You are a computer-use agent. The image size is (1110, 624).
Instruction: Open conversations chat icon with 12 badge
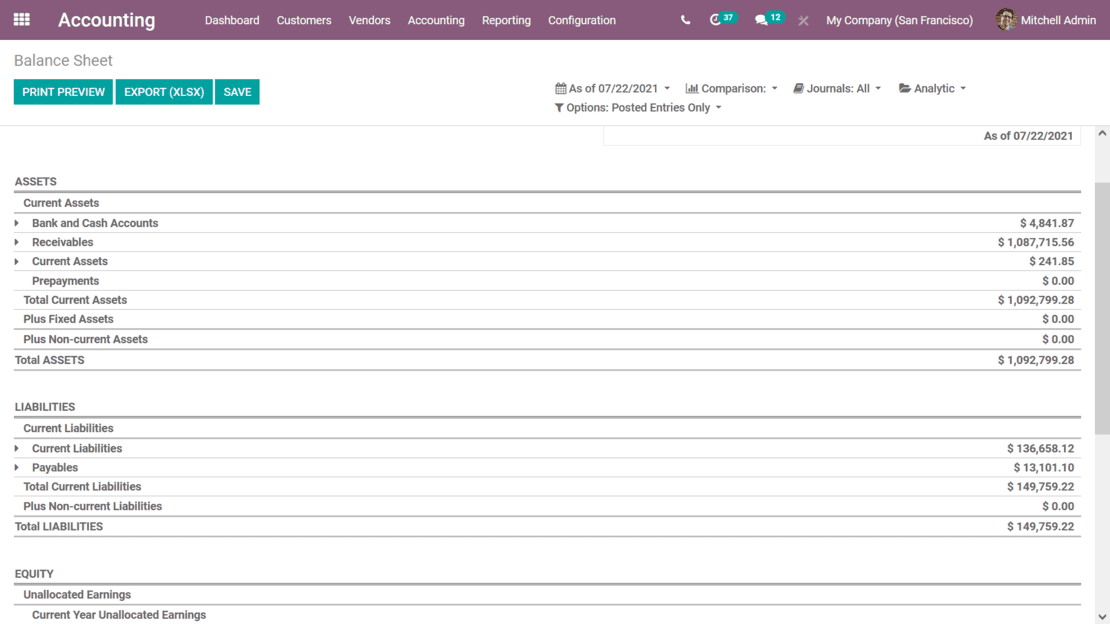pos(762,20)
